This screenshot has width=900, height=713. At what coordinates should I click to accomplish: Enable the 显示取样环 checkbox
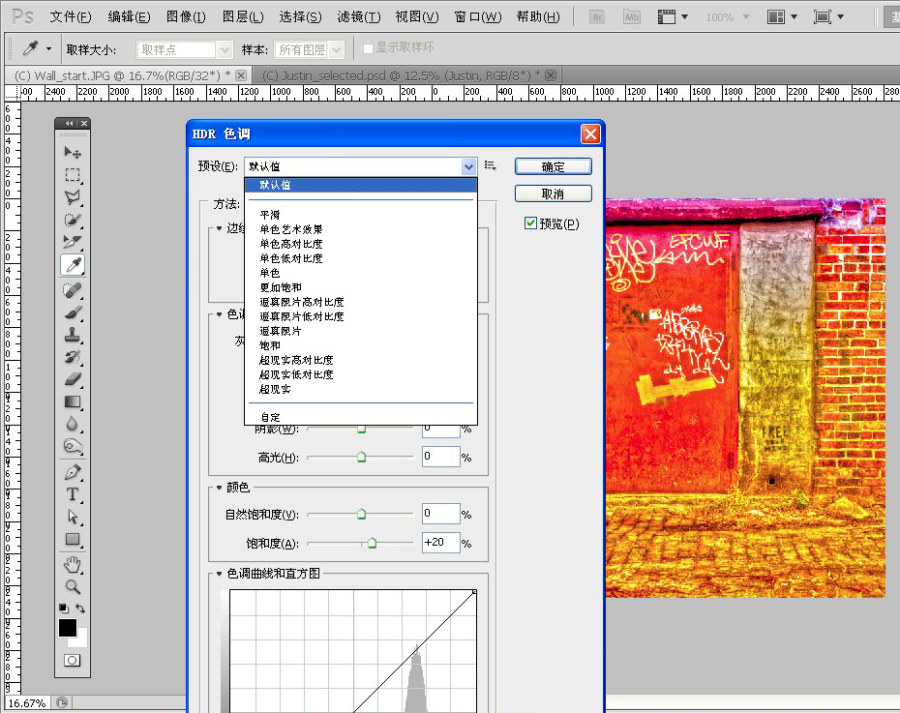368,49
